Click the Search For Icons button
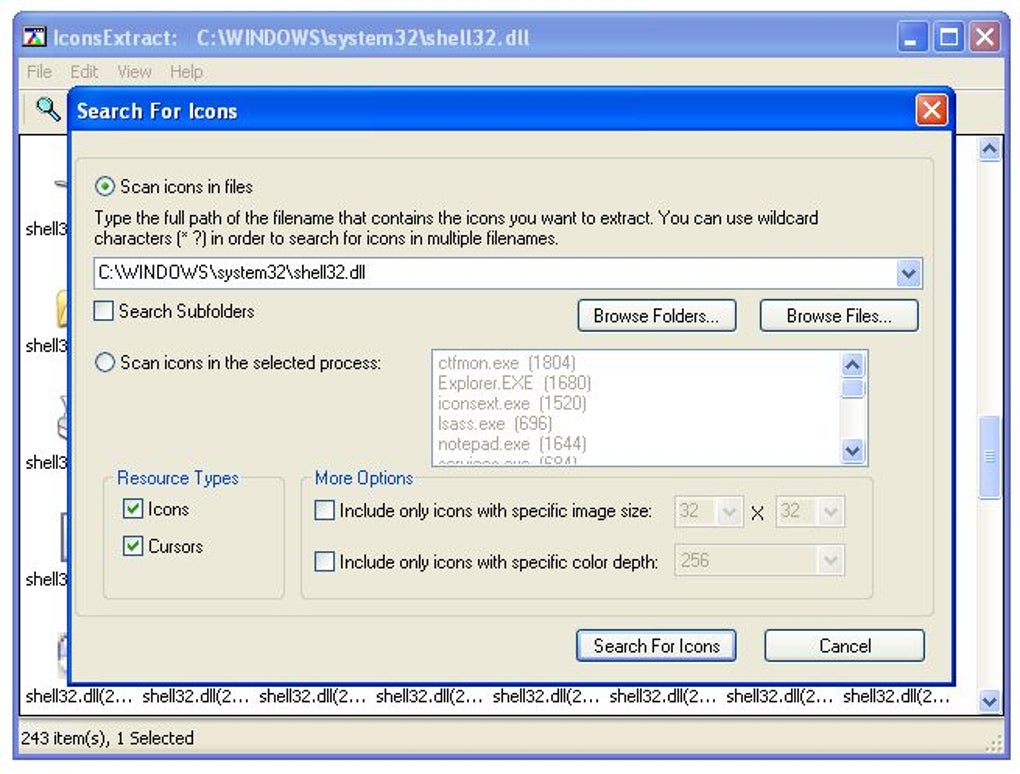1020x774 pixels. coord(656,646)
